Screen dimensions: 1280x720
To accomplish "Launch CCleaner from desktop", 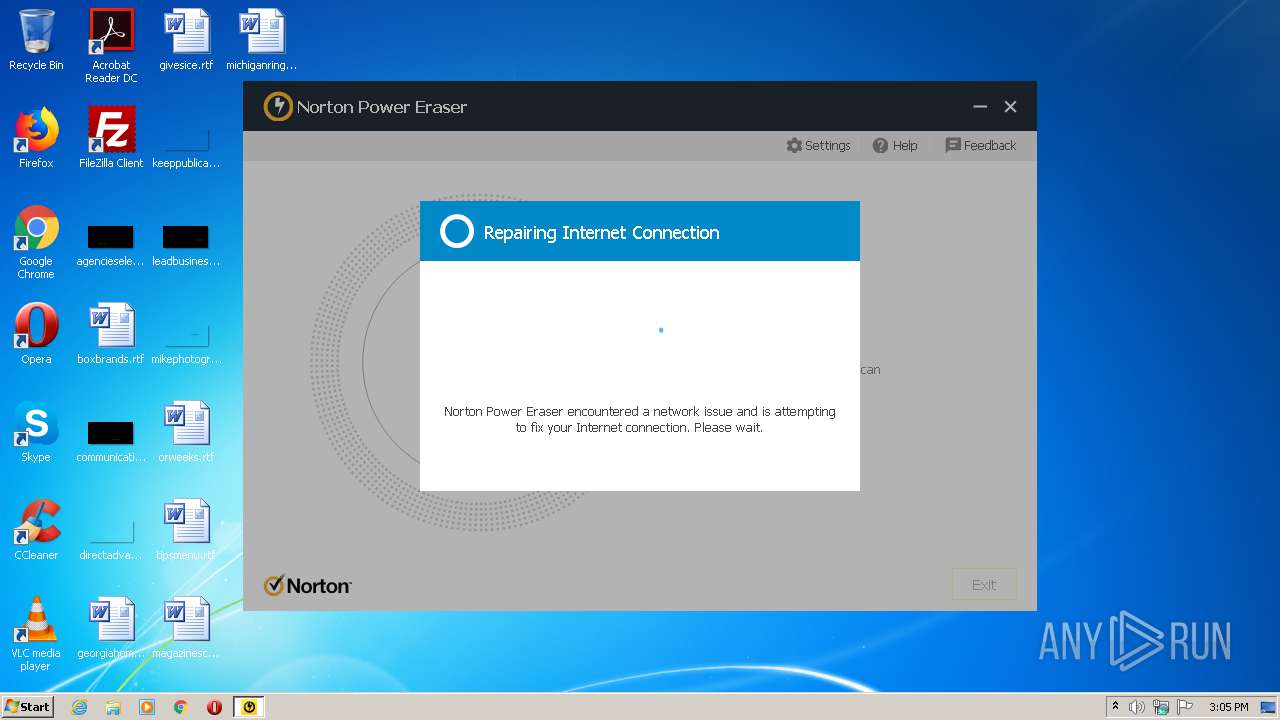I will click(36, 530).
